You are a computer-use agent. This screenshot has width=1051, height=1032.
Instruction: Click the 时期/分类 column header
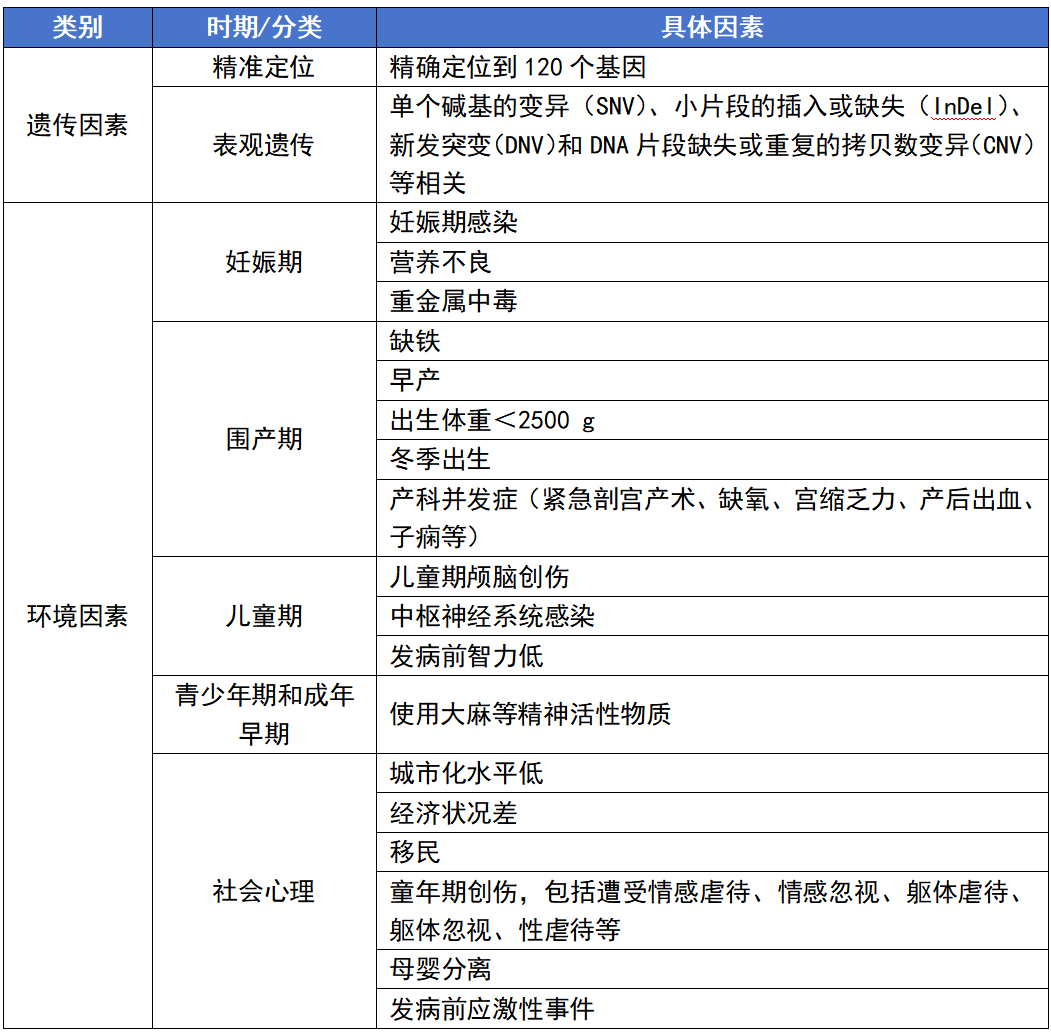[x=264, y=28]
